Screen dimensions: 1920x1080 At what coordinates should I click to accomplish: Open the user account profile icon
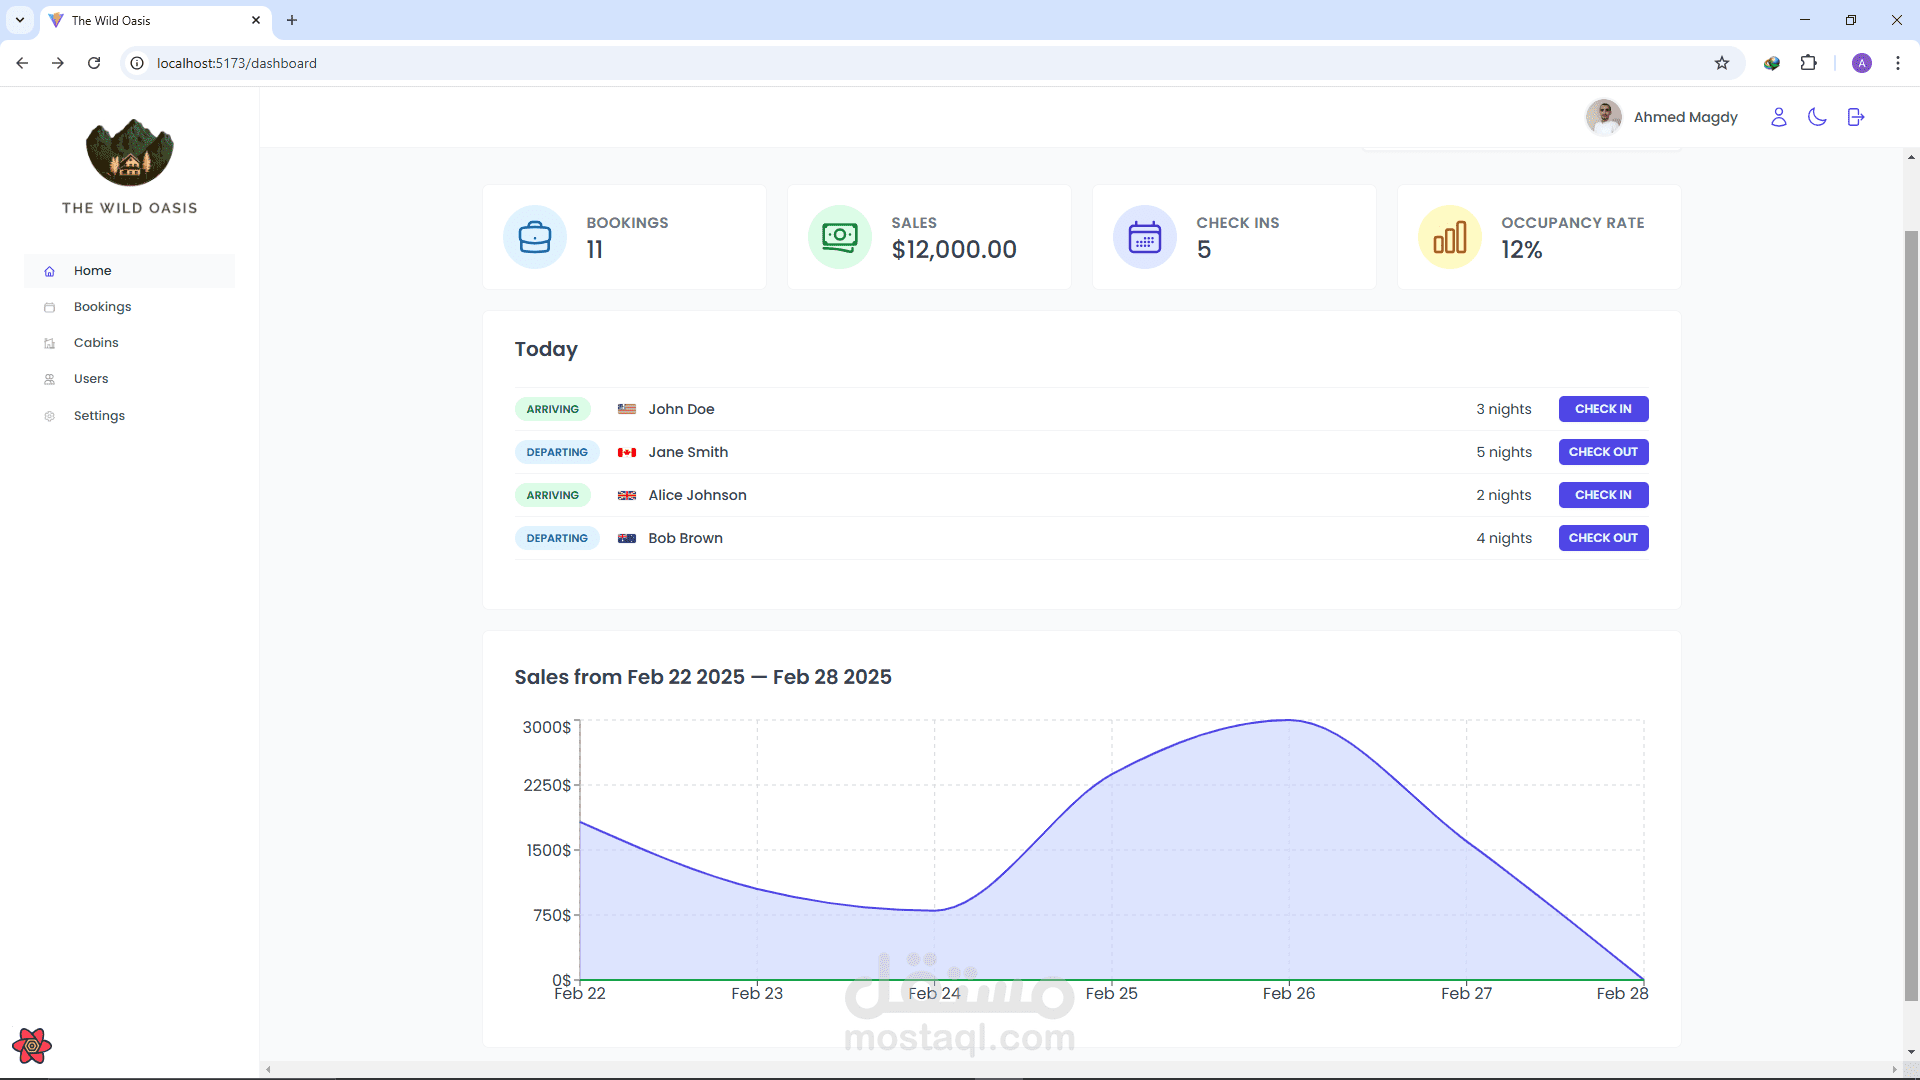coord(1778,117)
